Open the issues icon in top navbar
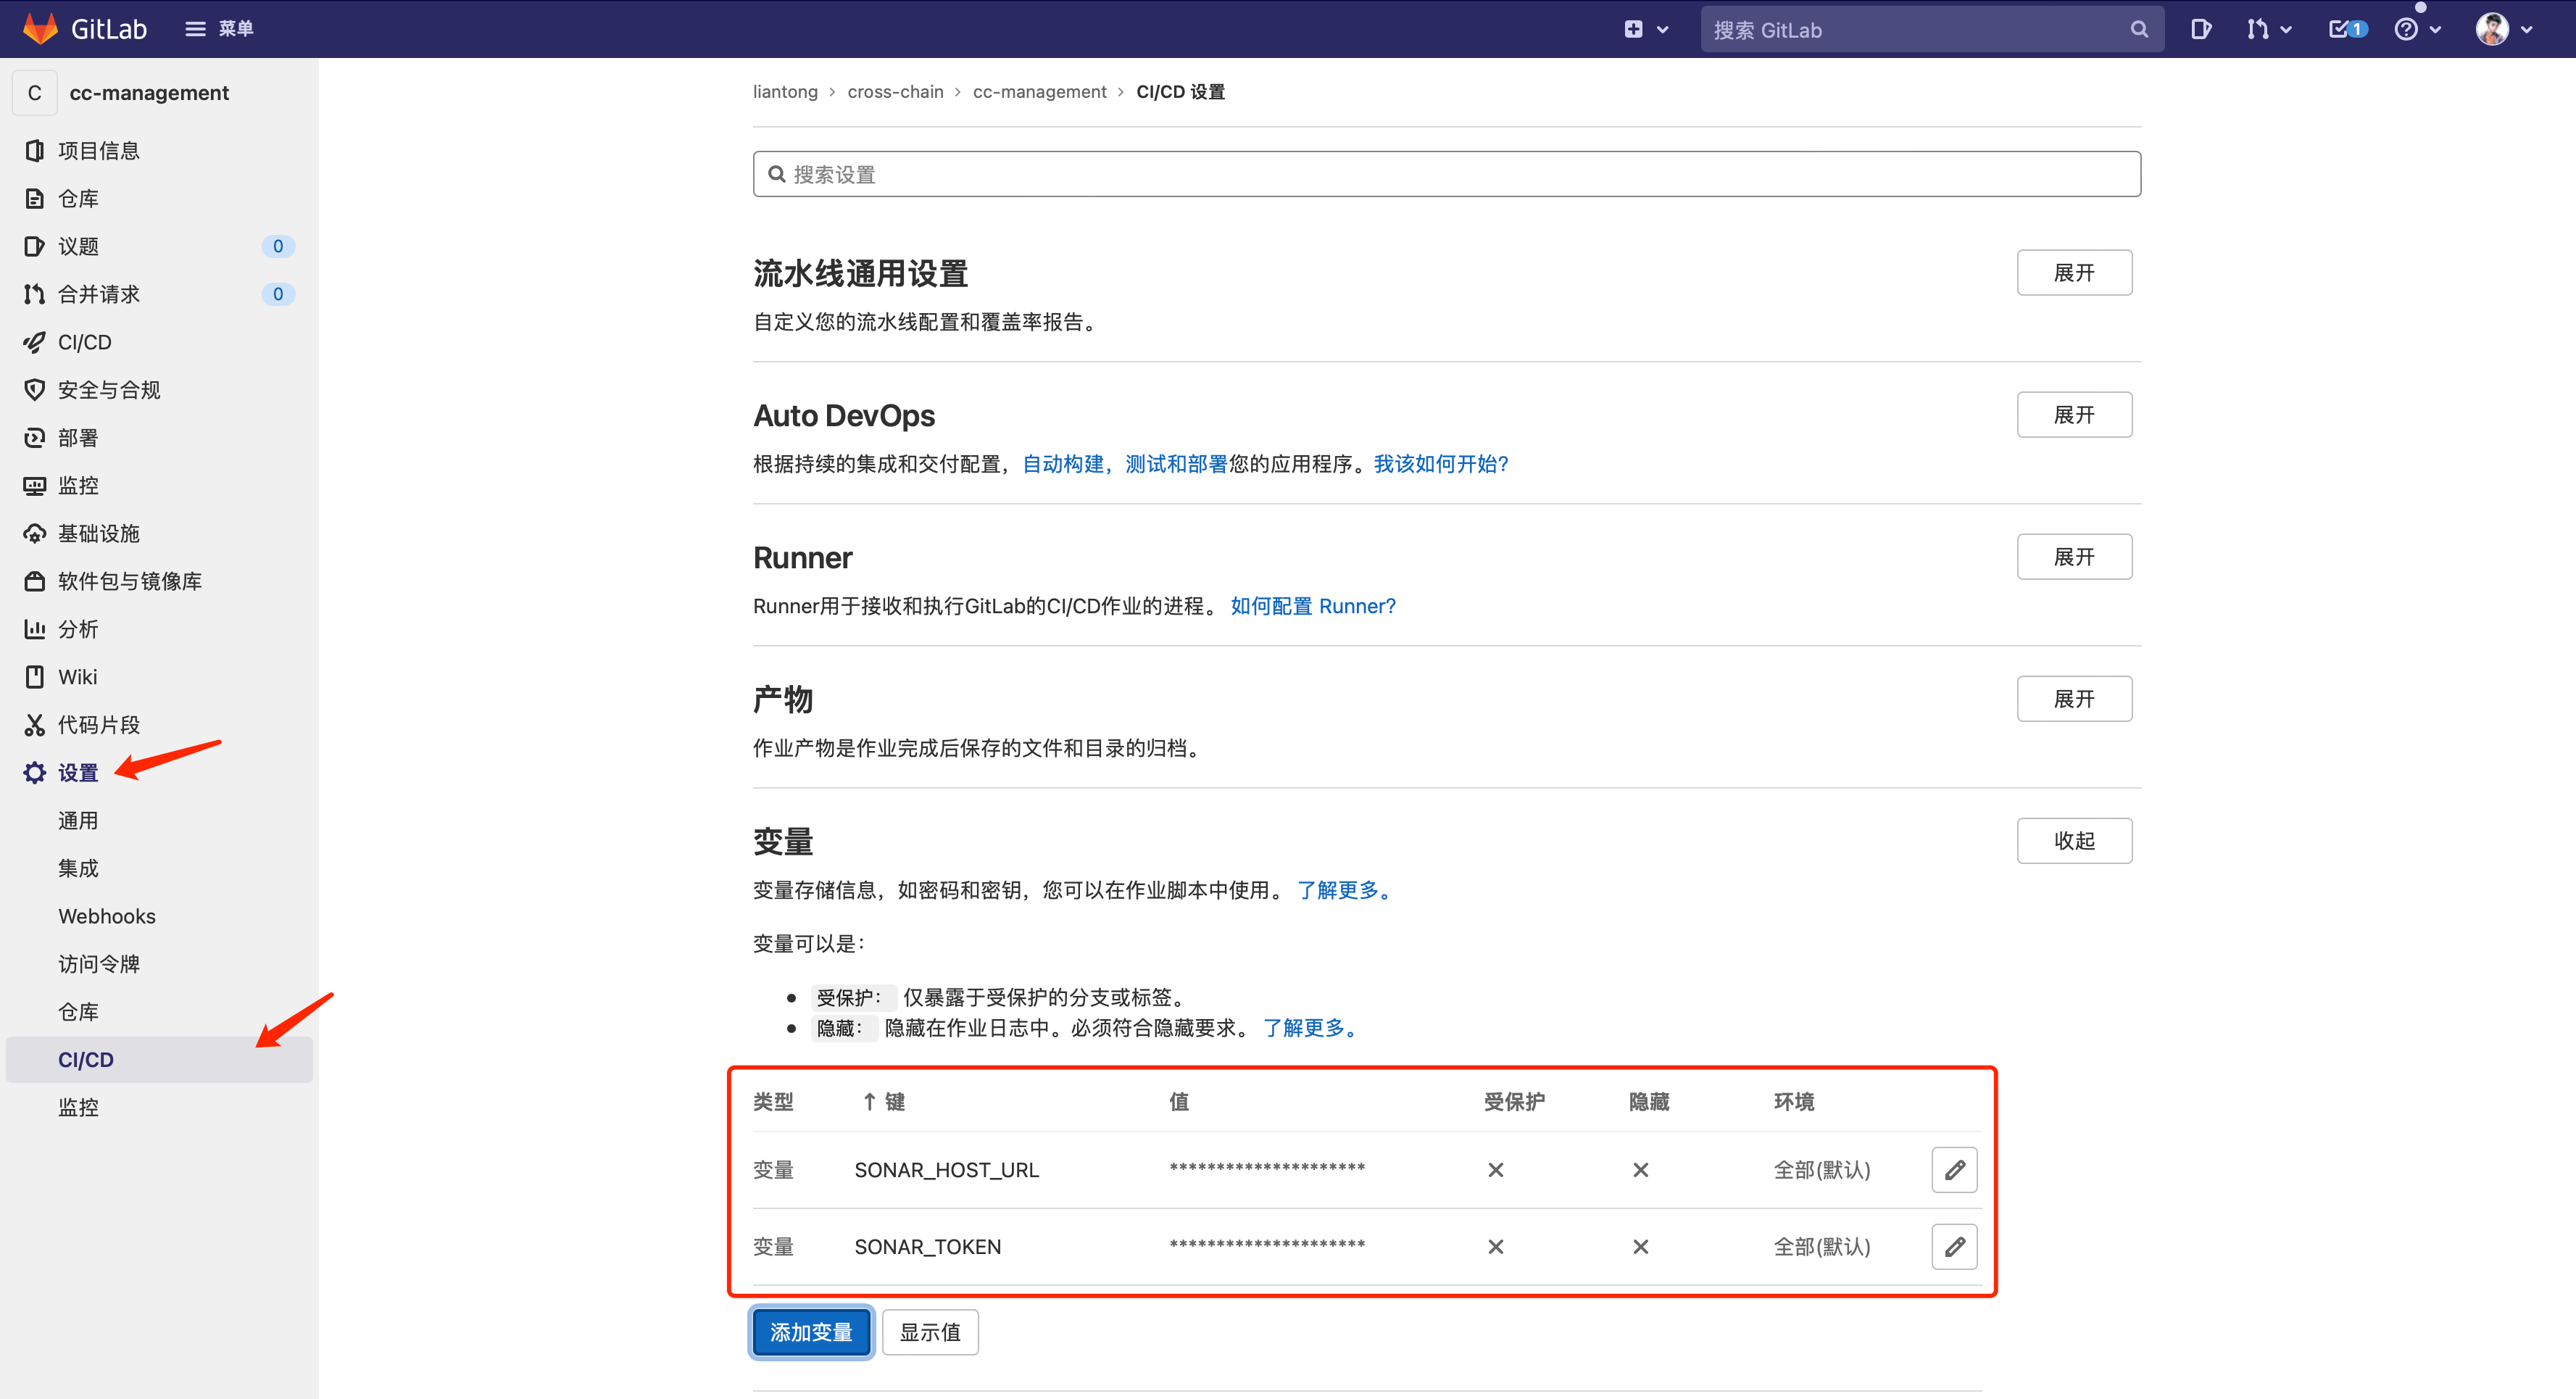The height and width of the screenshot is (1399, 2576). coord(2200,29)
